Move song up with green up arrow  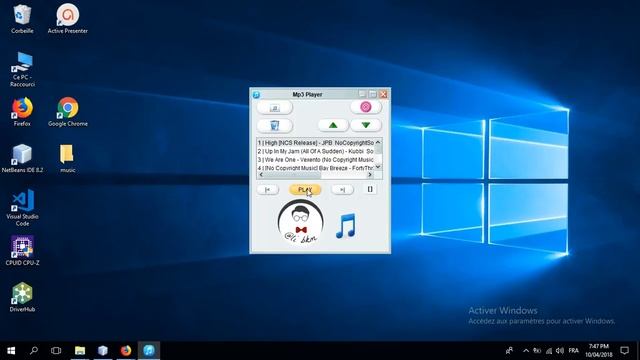[333, 125]
